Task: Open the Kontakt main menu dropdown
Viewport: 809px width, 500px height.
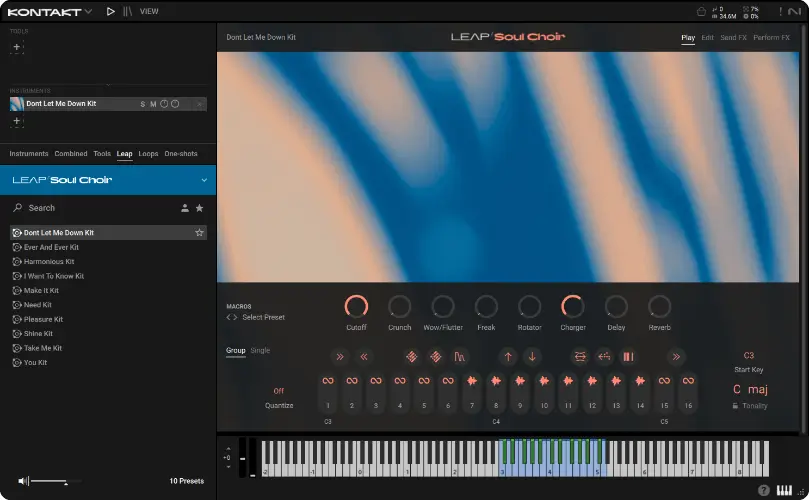Action: pyautogui.click(x=88, y=12)
